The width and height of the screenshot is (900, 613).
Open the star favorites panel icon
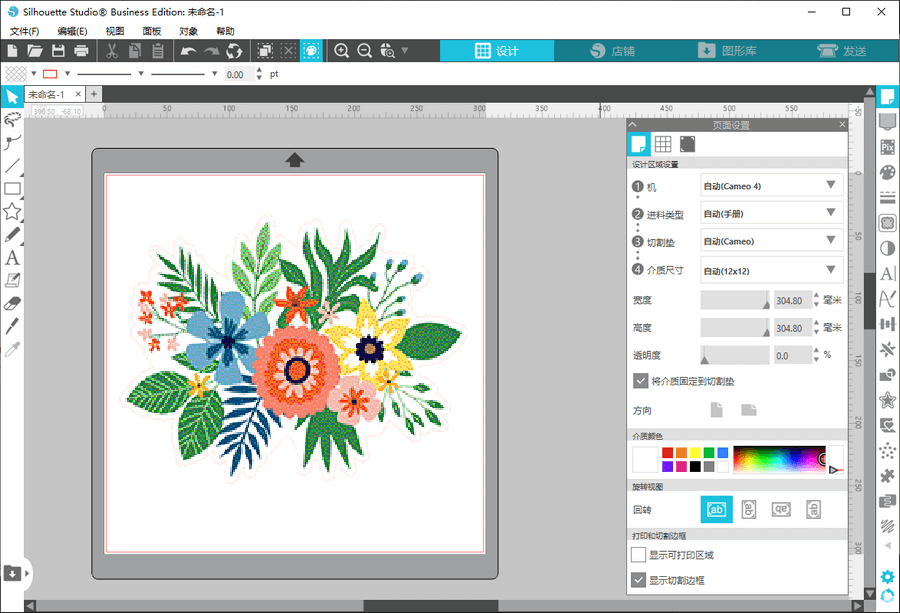(x=887, y=399)
